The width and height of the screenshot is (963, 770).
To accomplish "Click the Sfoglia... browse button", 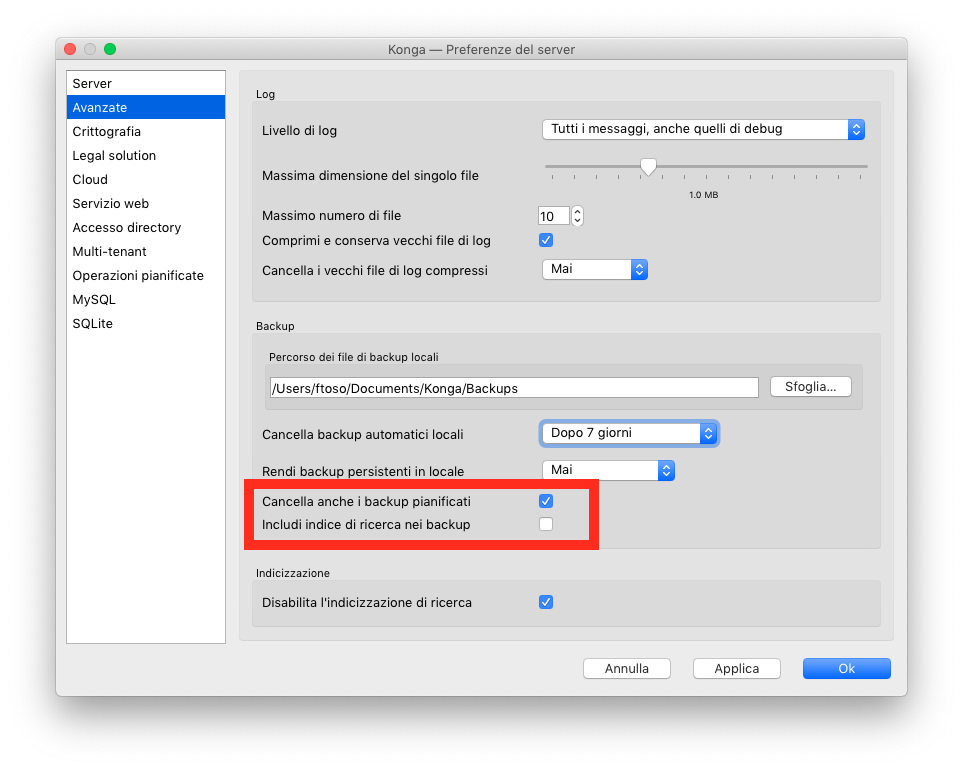I will point(810,387).
